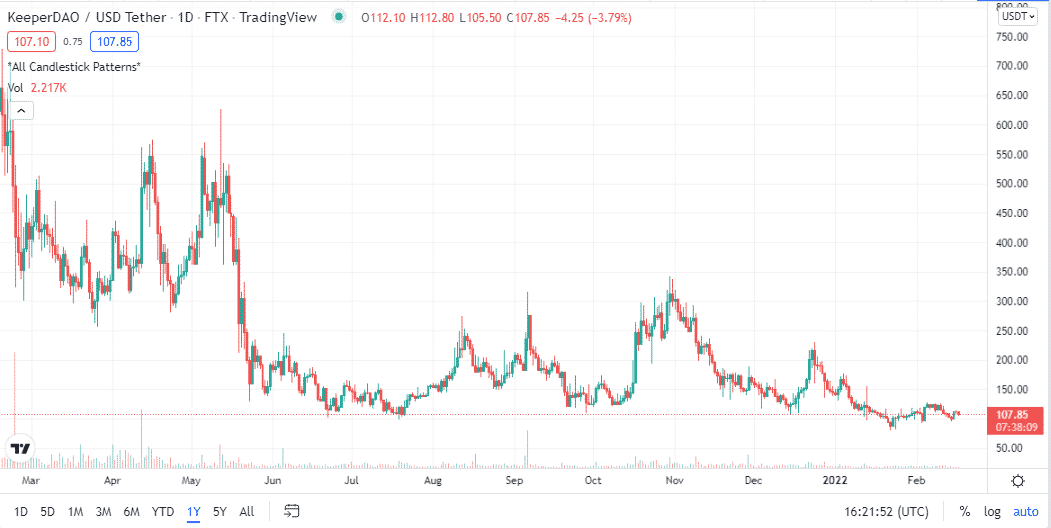Viewport: 1051px width, 528px height.
Task: Click the blue 107.85 buy price button
Action: coord(115,42)
